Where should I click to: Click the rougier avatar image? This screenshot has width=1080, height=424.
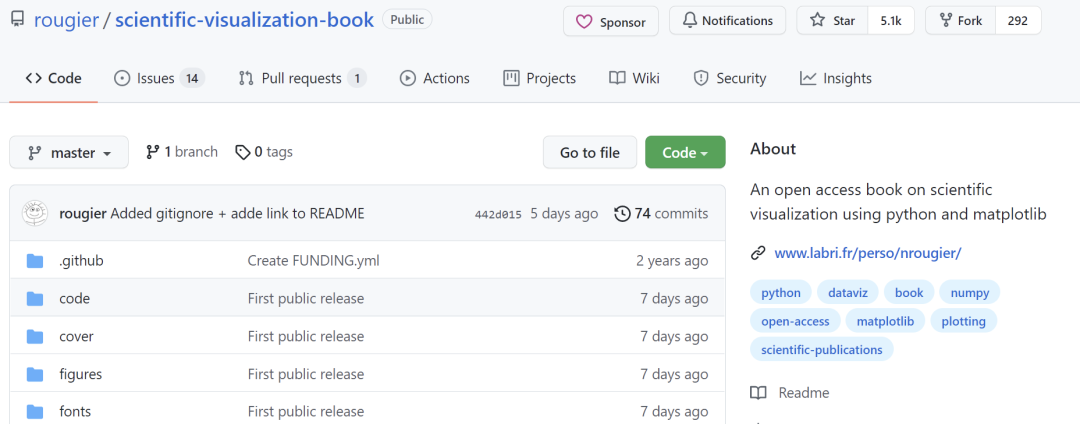click(x=36, y=213)
